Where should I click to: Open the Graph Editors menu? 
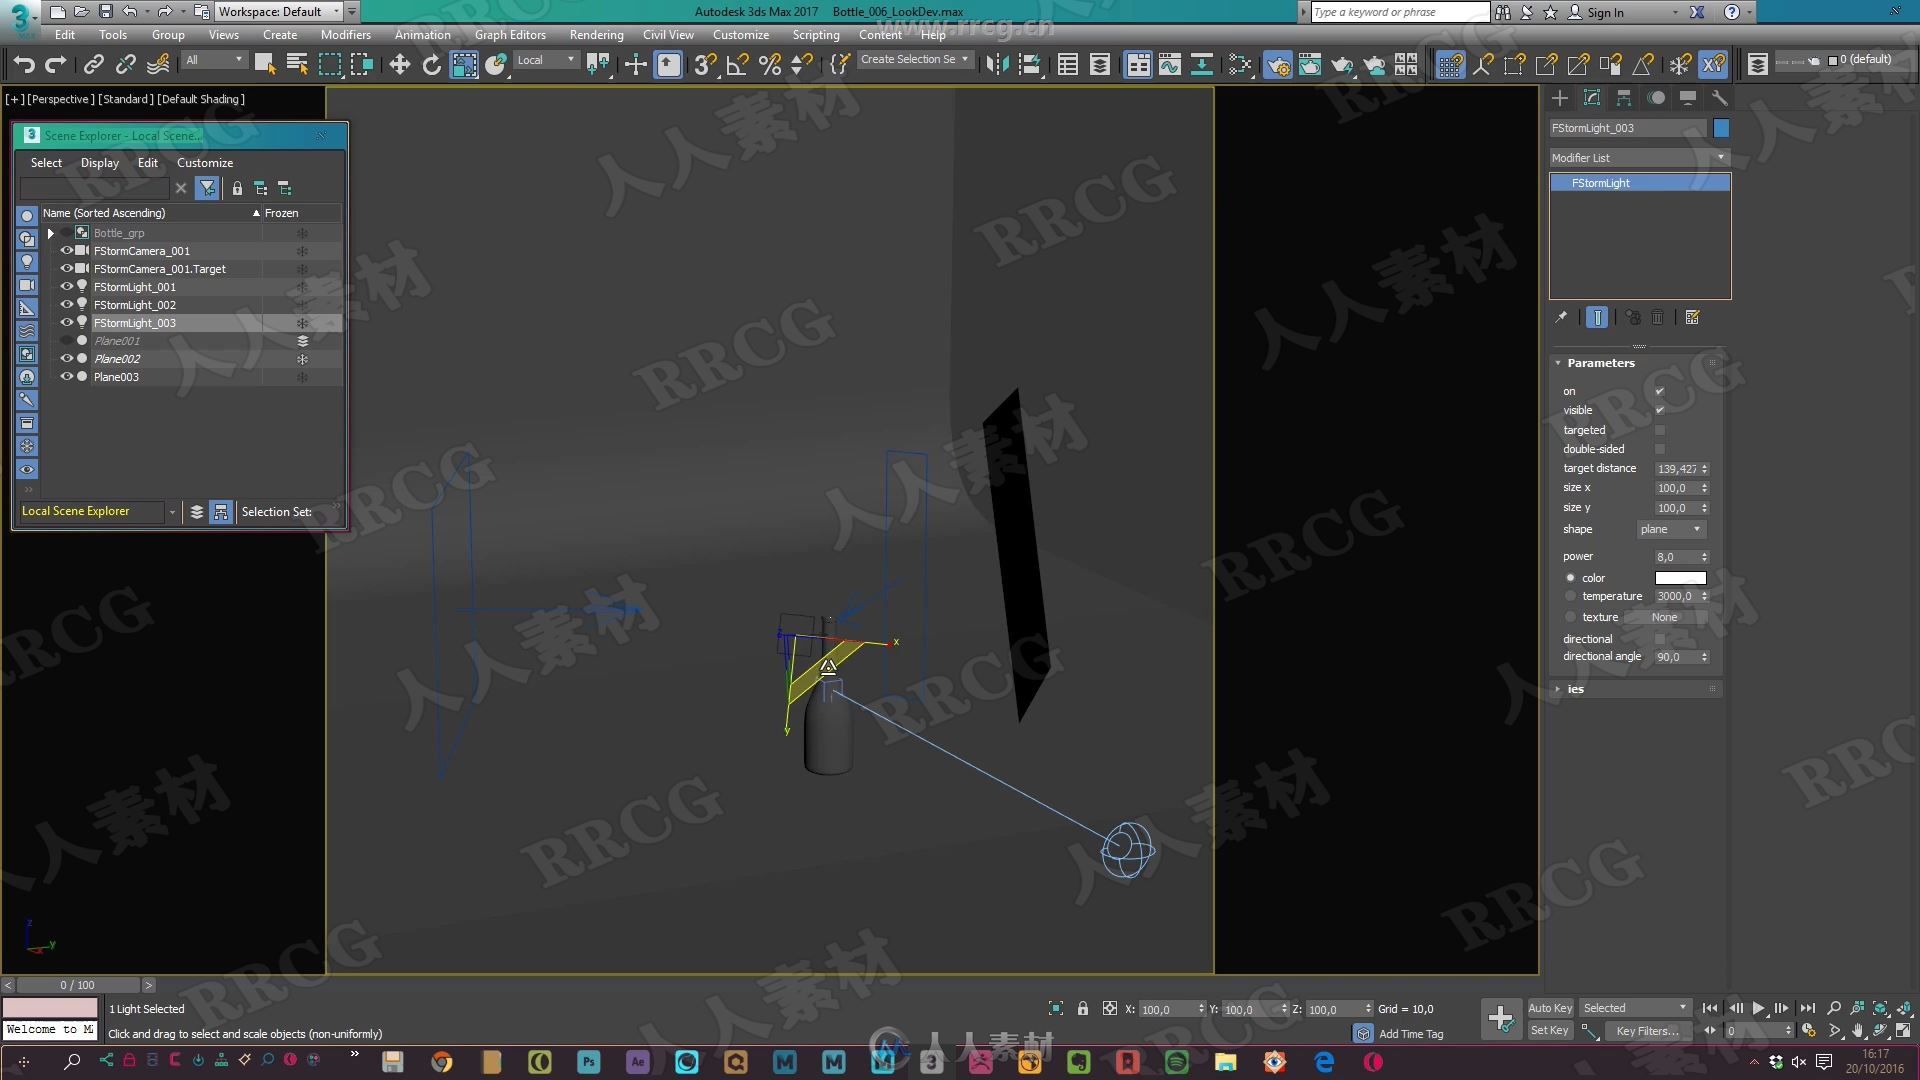coord(510,33)
